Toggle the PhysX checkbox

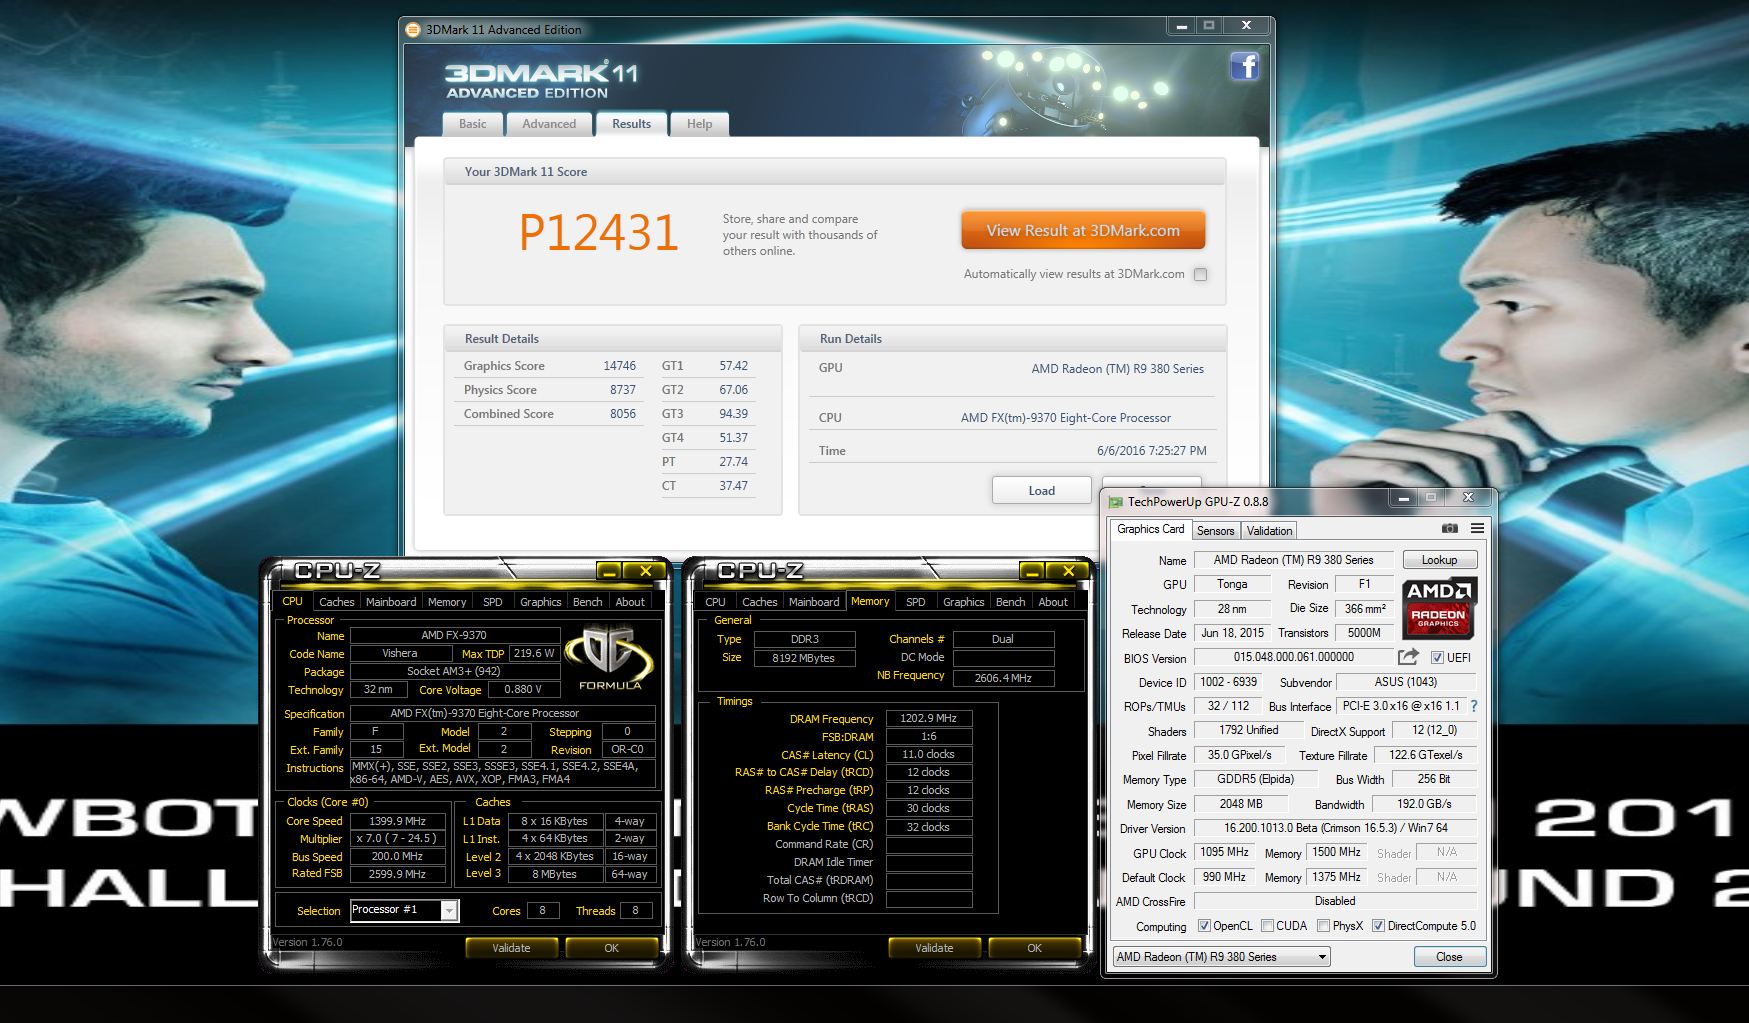coord(1323,926)
